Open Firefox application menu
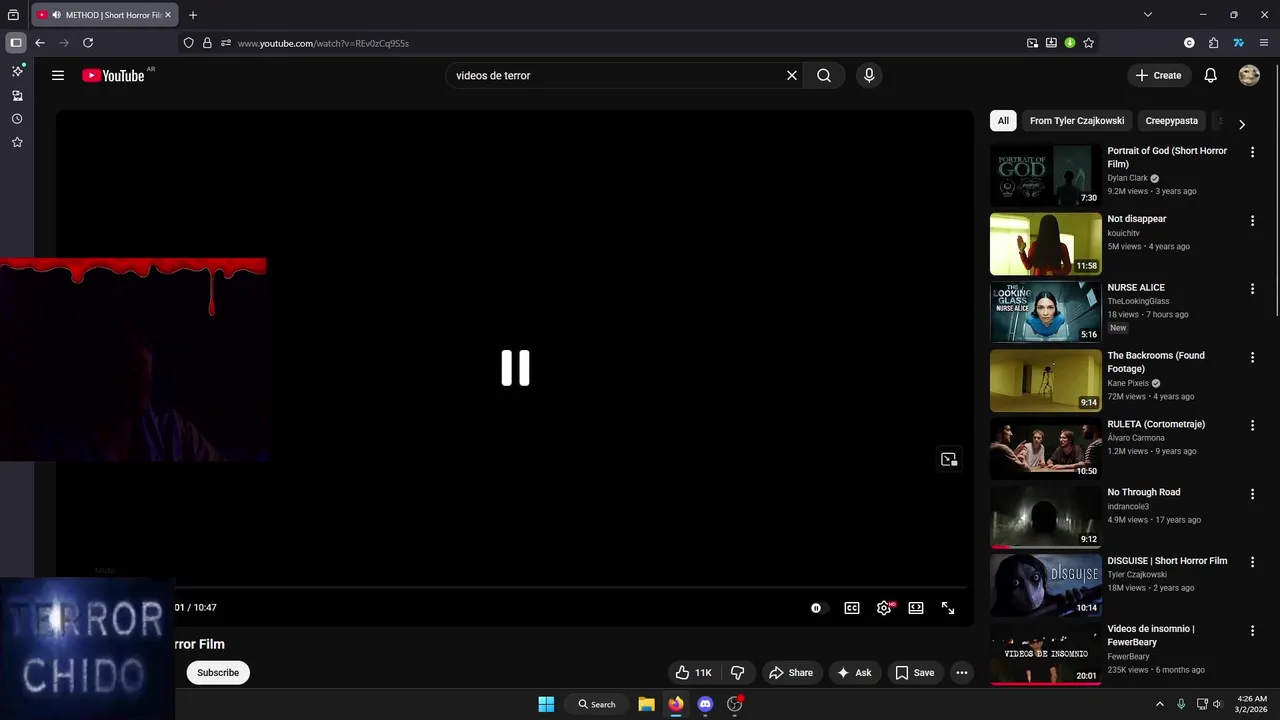This screenshot has height=720, width=1280. click(x=1264, y=43)
